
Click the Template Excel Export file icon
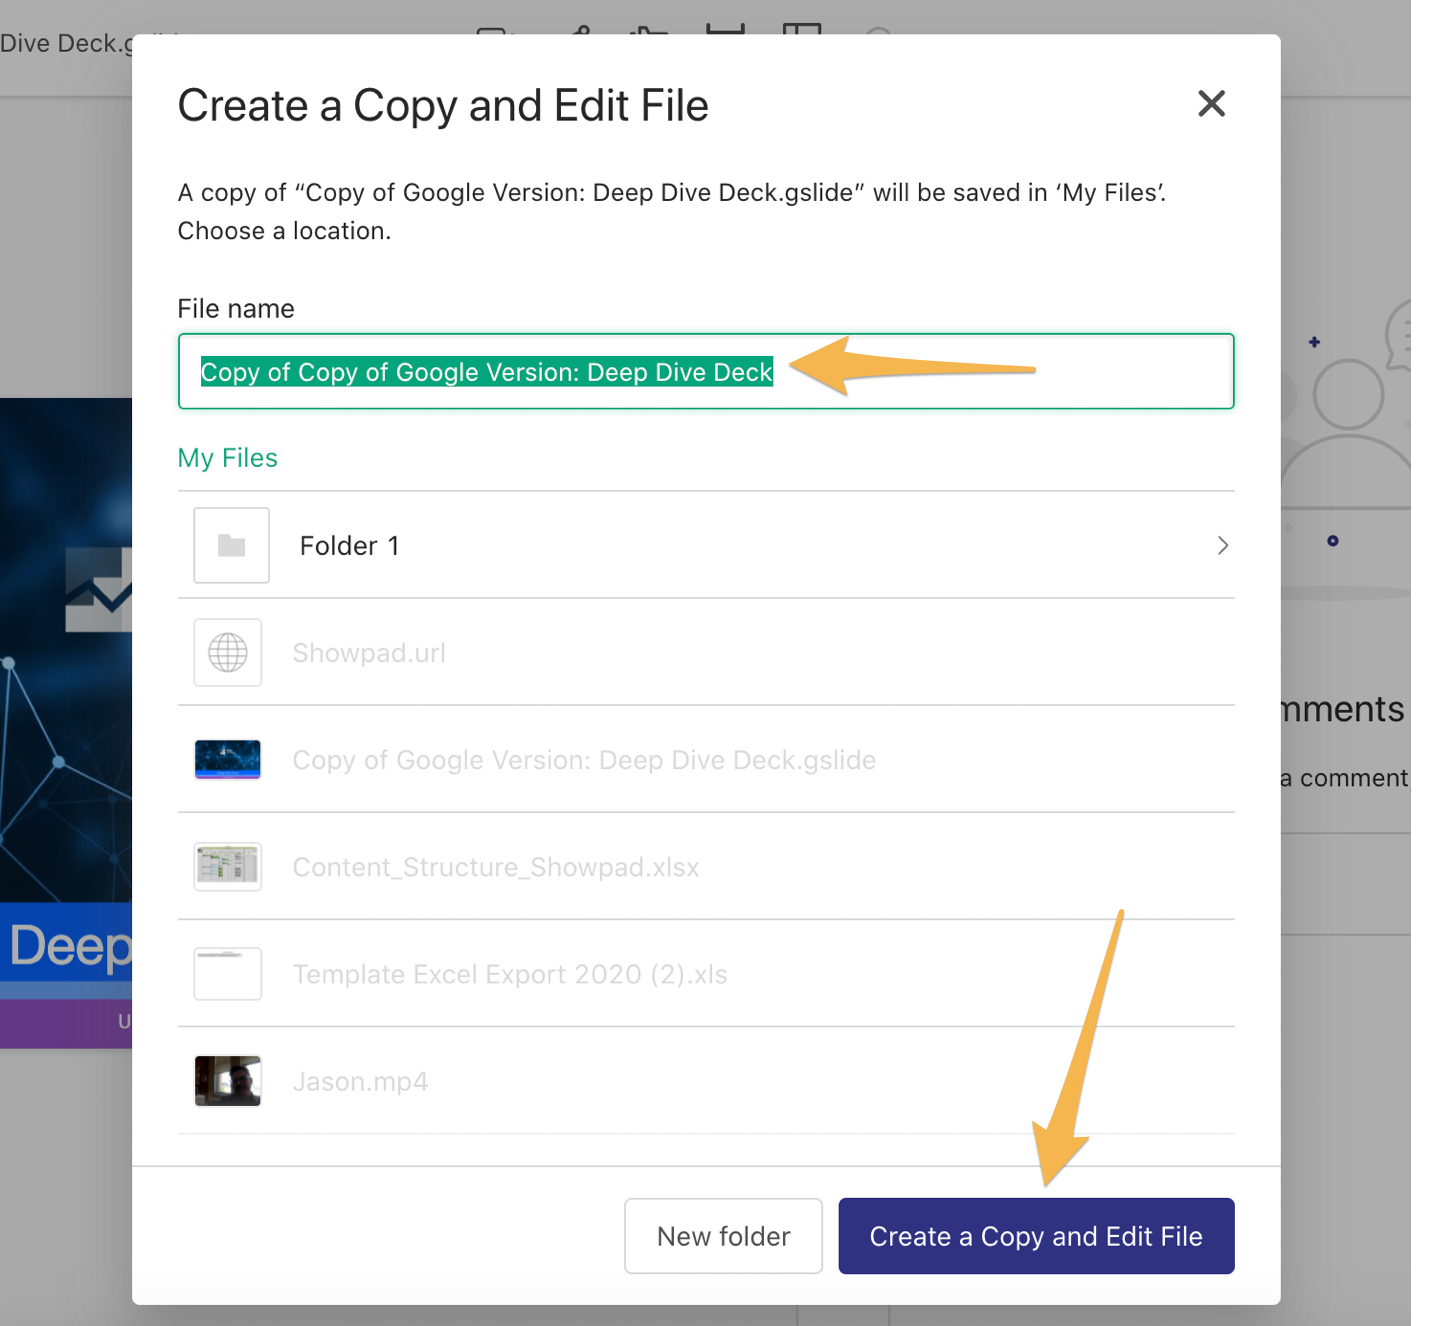tap(228, 974)
